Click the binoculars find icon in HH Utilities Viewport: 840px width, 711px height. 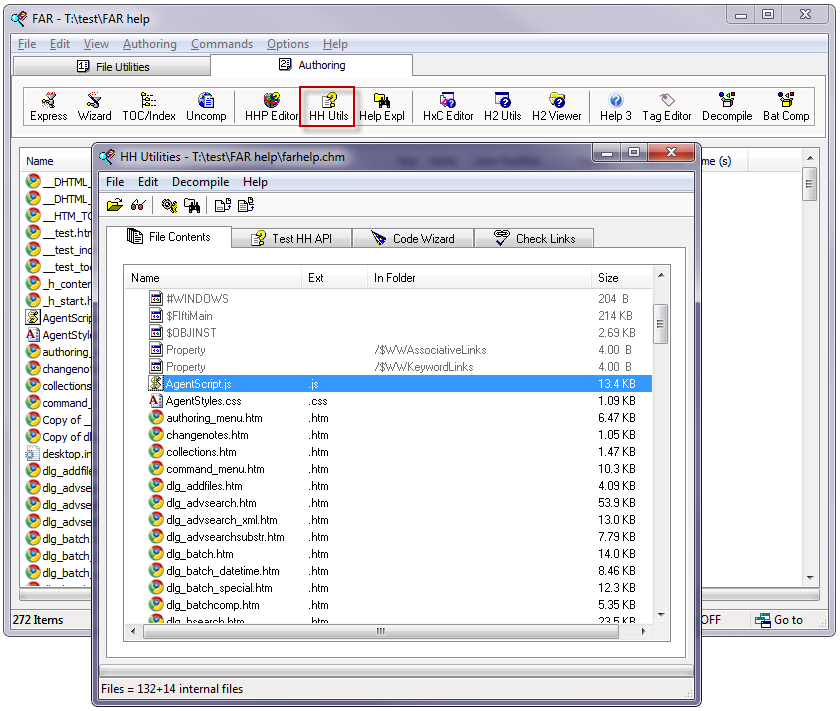coord(139,206)
